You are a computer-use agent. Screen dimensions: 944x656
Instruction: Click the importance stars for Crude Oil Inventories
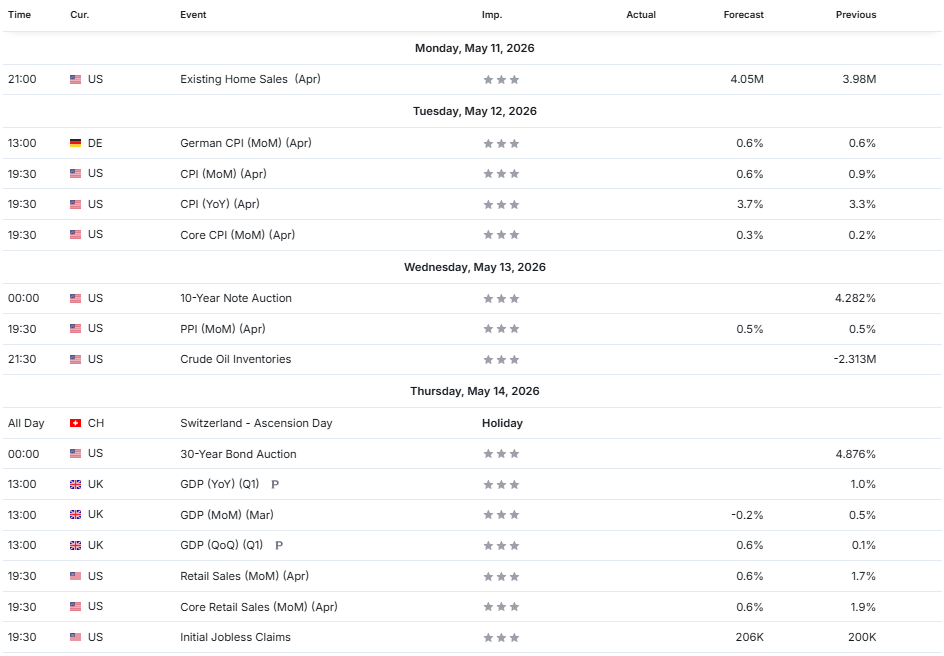point(501,360)
